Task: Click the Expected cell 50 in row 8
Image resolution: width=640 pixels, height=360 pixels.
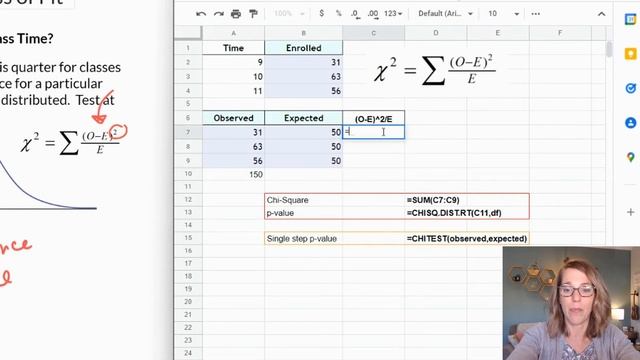Action: 304,147
